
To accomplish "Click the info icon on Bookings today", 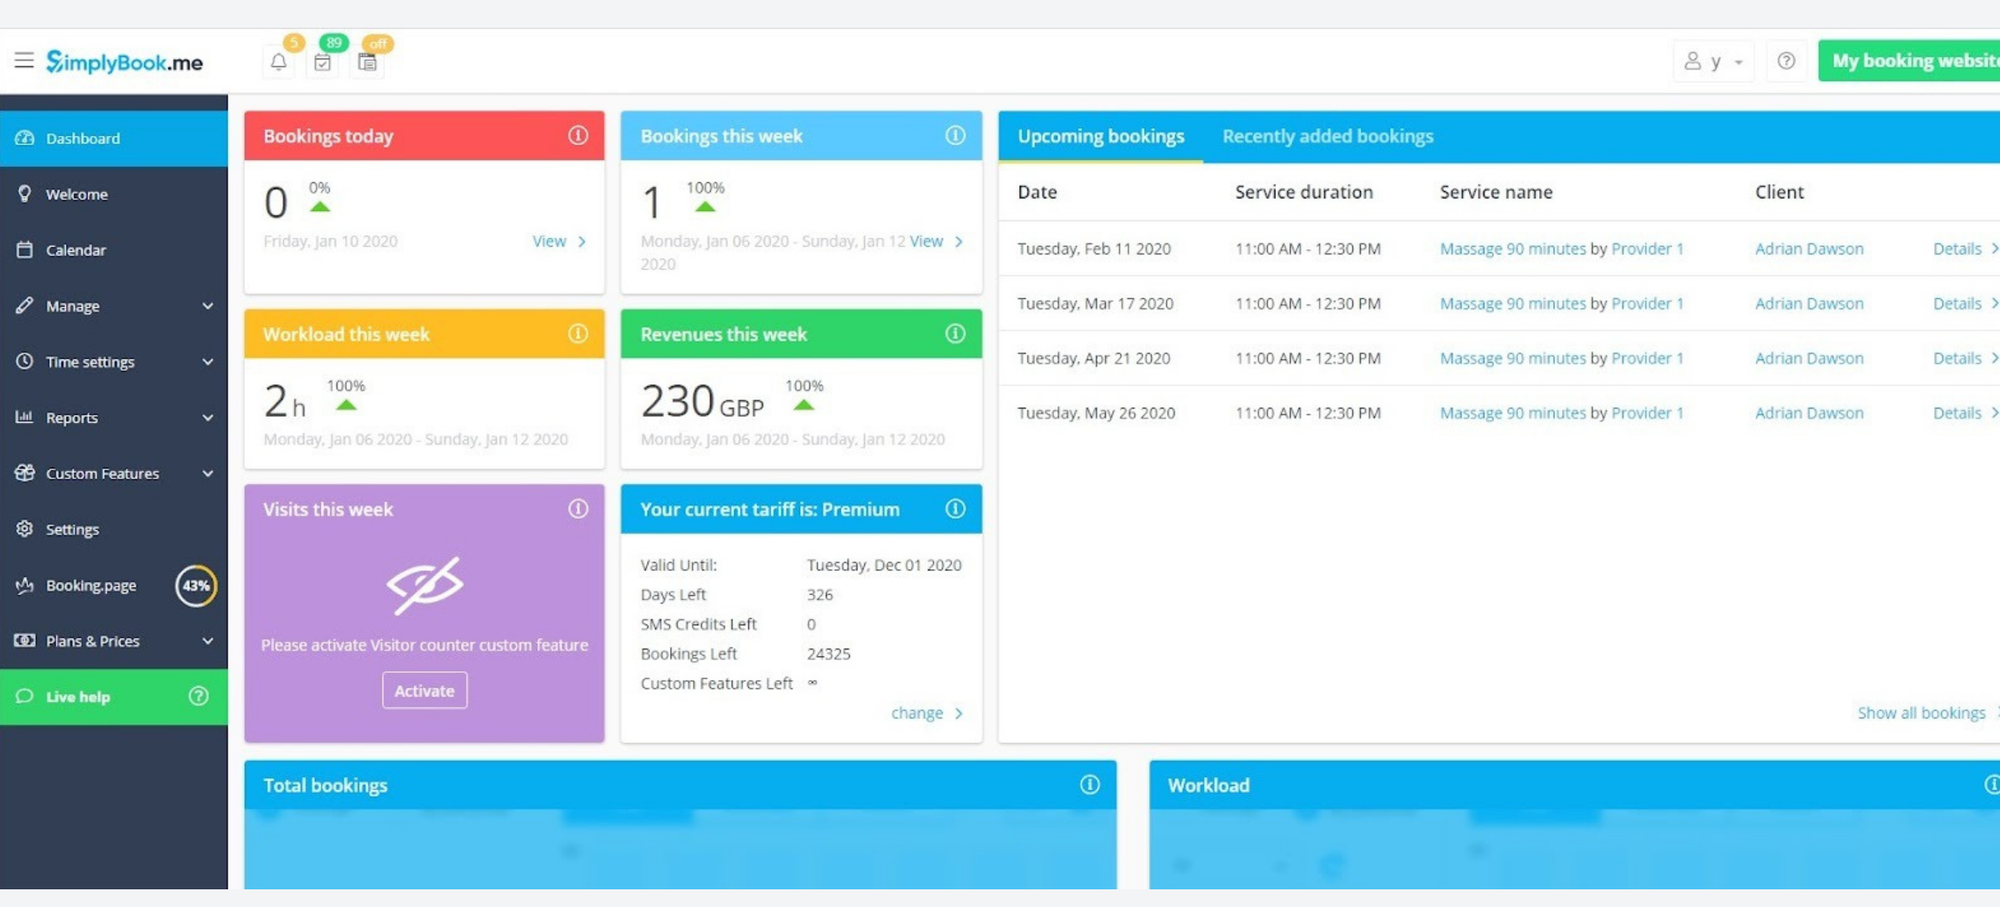I will point(579,135).
